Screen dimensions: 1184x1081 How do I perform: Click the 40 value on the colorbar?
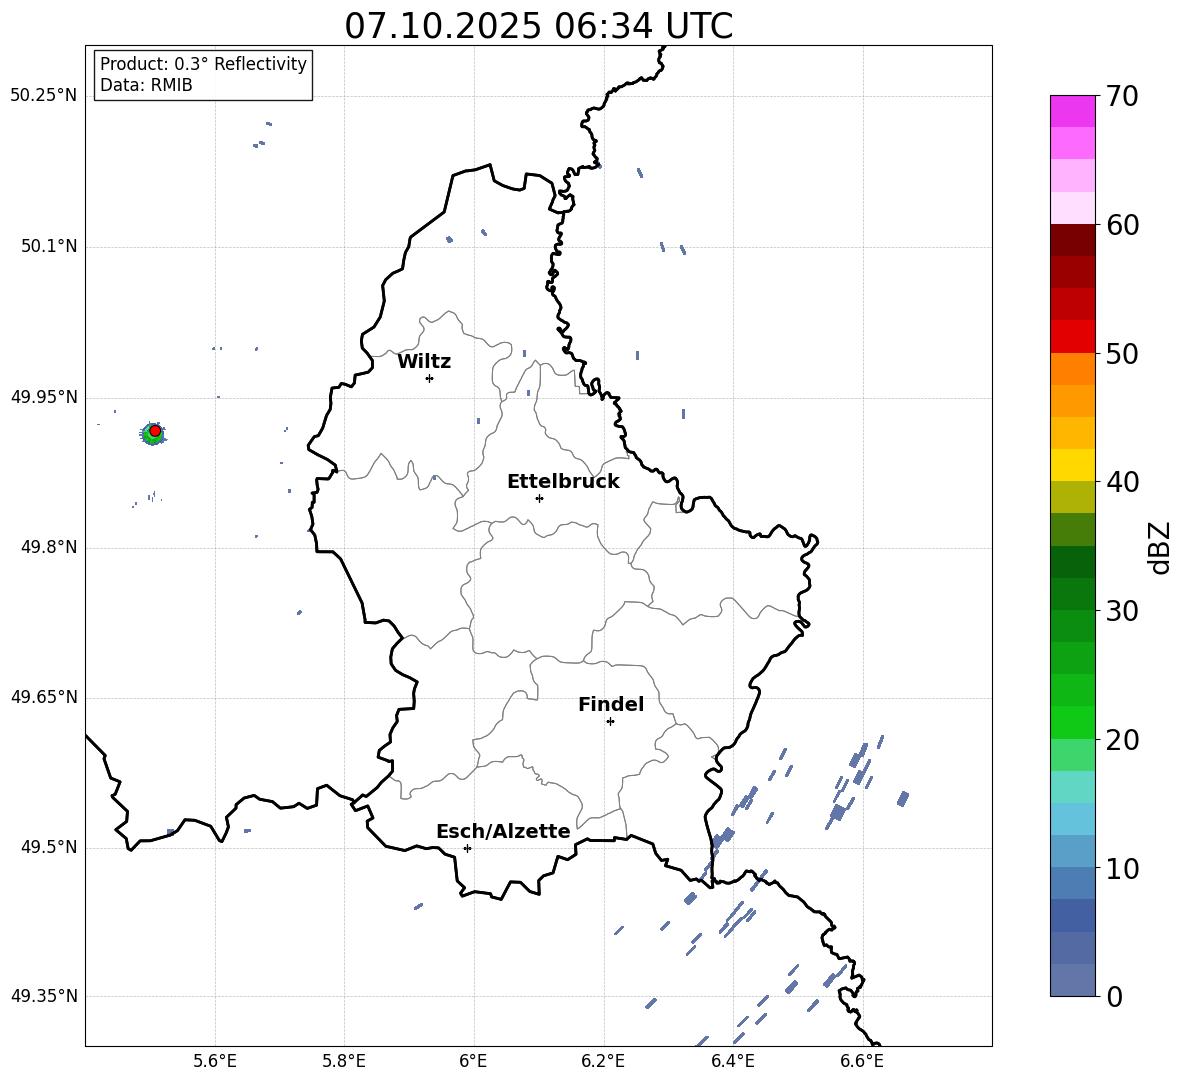pos(1122,482)
